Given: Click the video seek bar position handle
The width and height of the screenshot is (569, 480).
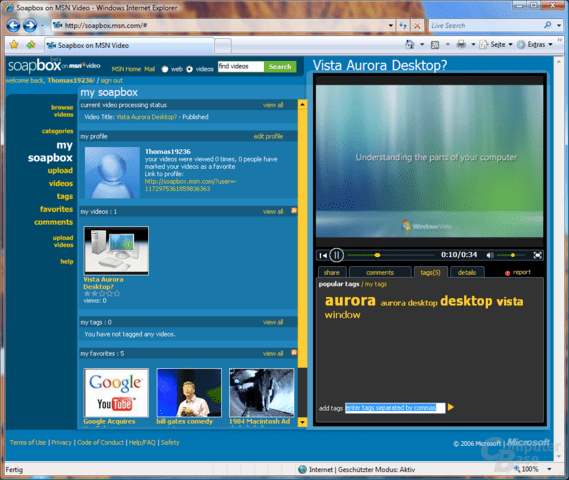Looking at the screenshot, I should tap(377, 255).
